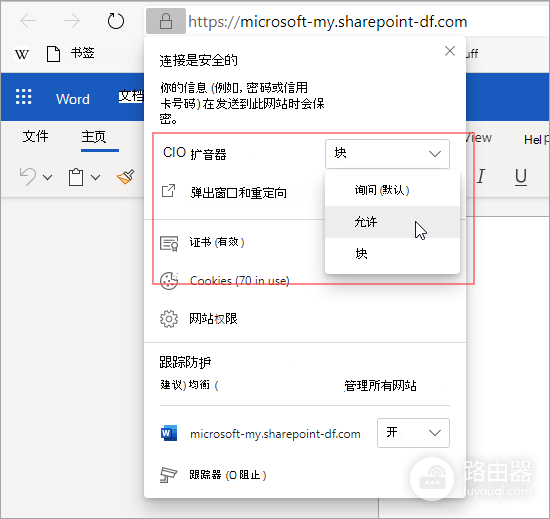This screenshot has width=550, height=519.
Task: Toggle Underline formatting
Action: [x=521, y=177]
